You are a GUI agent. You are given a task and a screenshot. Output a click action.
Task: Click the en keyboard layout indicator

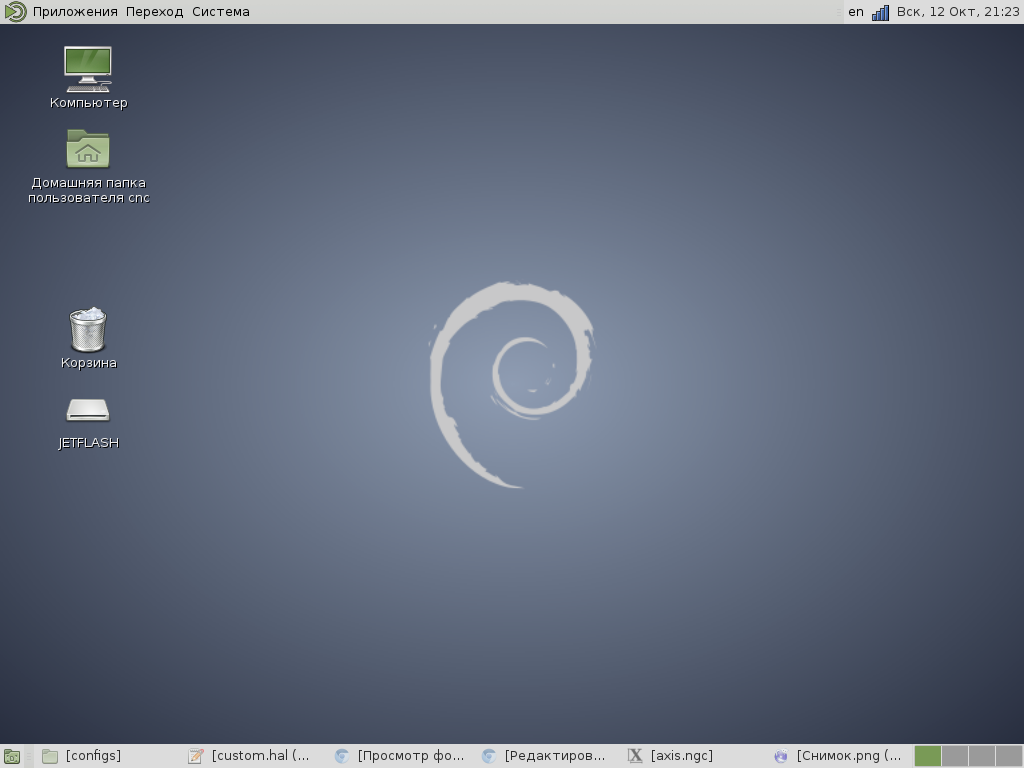point(856,12)
